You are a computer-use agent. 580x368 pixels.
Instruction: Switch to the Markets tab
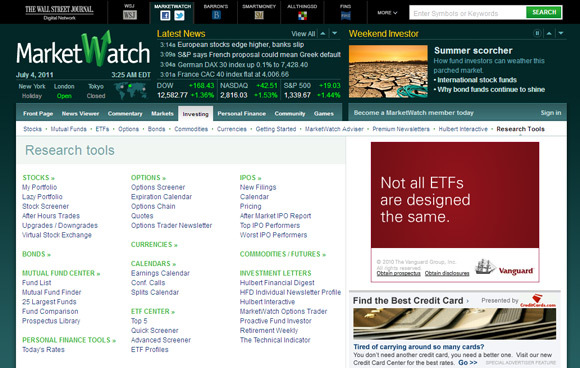(162, 114)
